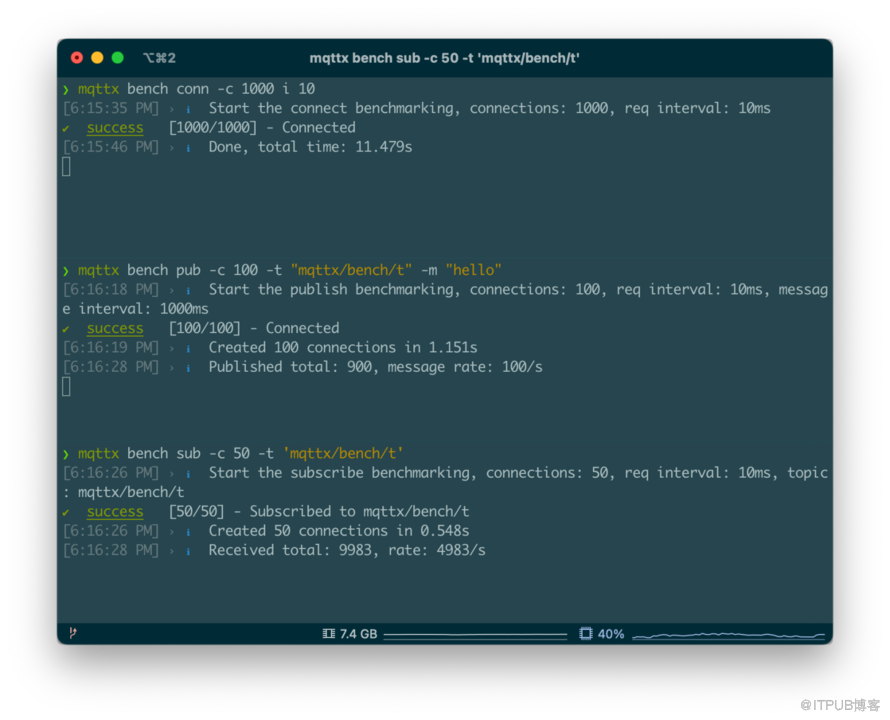Click the info icon on 'Done, total time' line
This screenshot has height=720, width=890.
pos(188,148)
